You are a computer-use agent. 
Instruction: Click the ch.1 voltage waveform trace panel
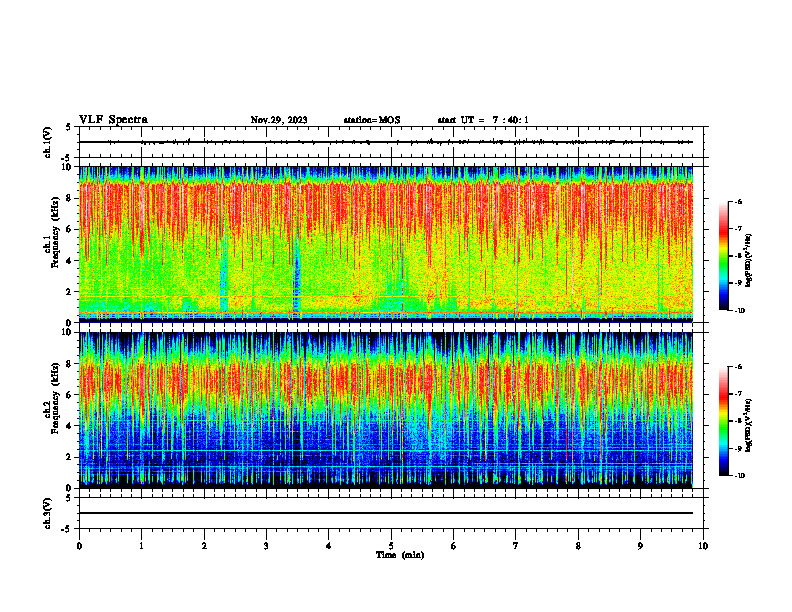click(393, 142)
